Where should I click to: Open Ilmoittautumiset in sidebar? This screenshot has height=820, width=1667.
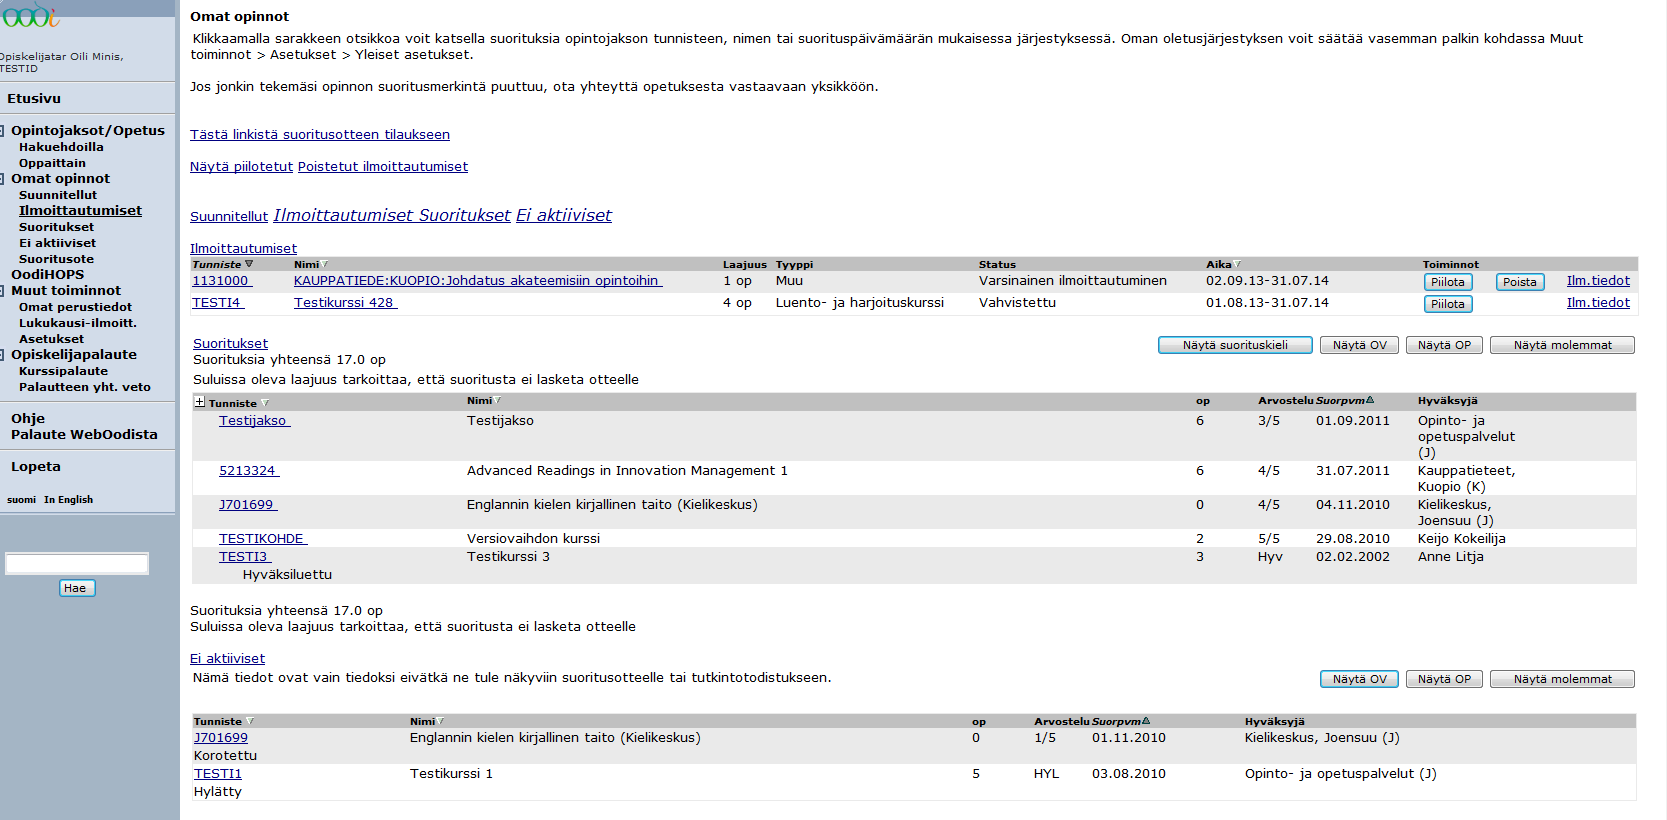click(x=80, y=211)
